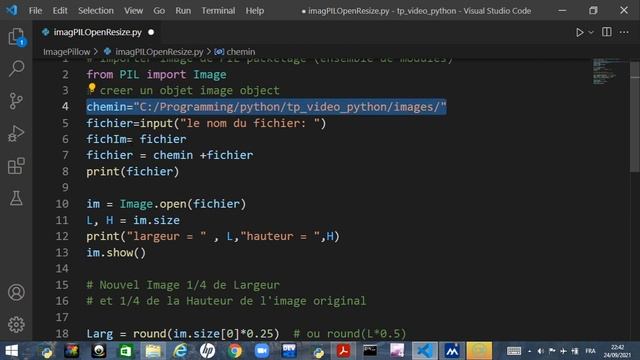Click the 'largeur = ' print statement
The width and height of the screenshot is (640, 360).
coord(213,236)
